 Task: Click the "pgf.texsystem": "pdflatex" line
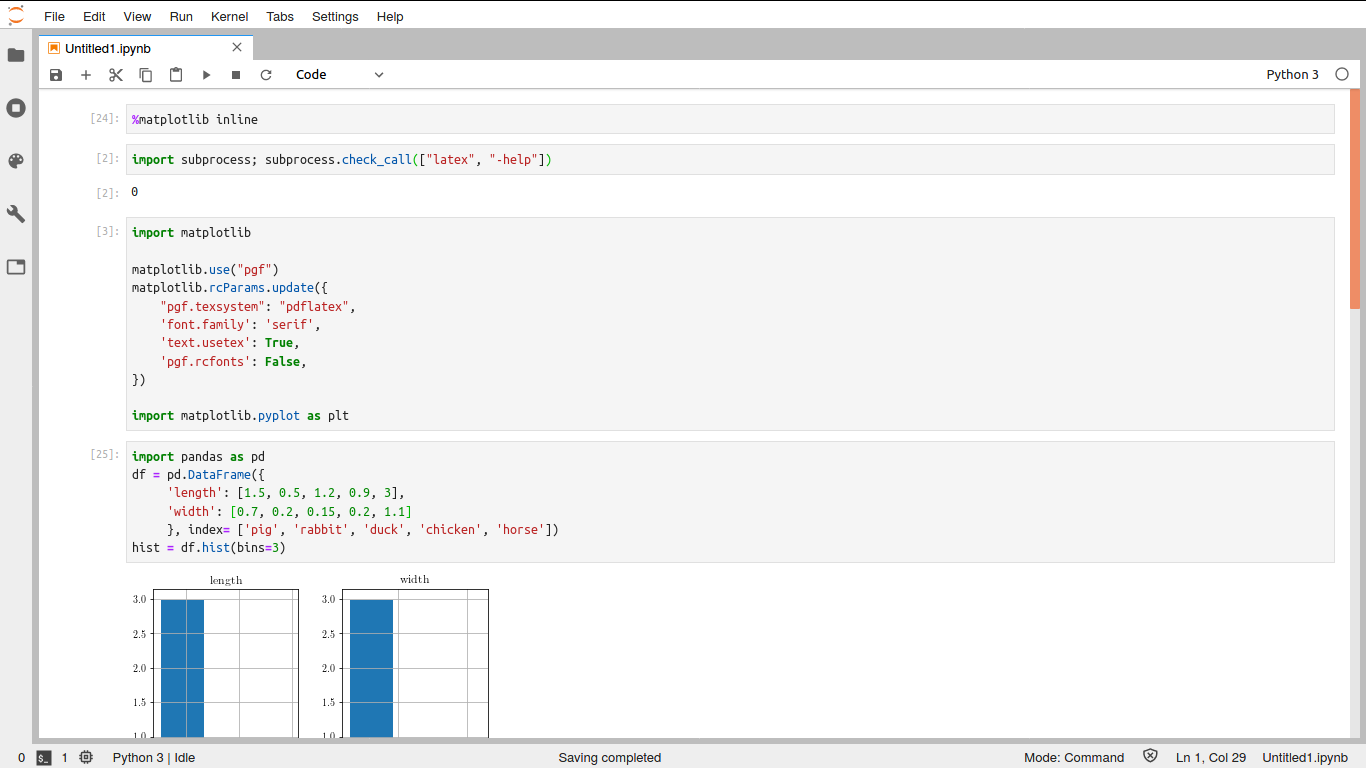[258, 306]
